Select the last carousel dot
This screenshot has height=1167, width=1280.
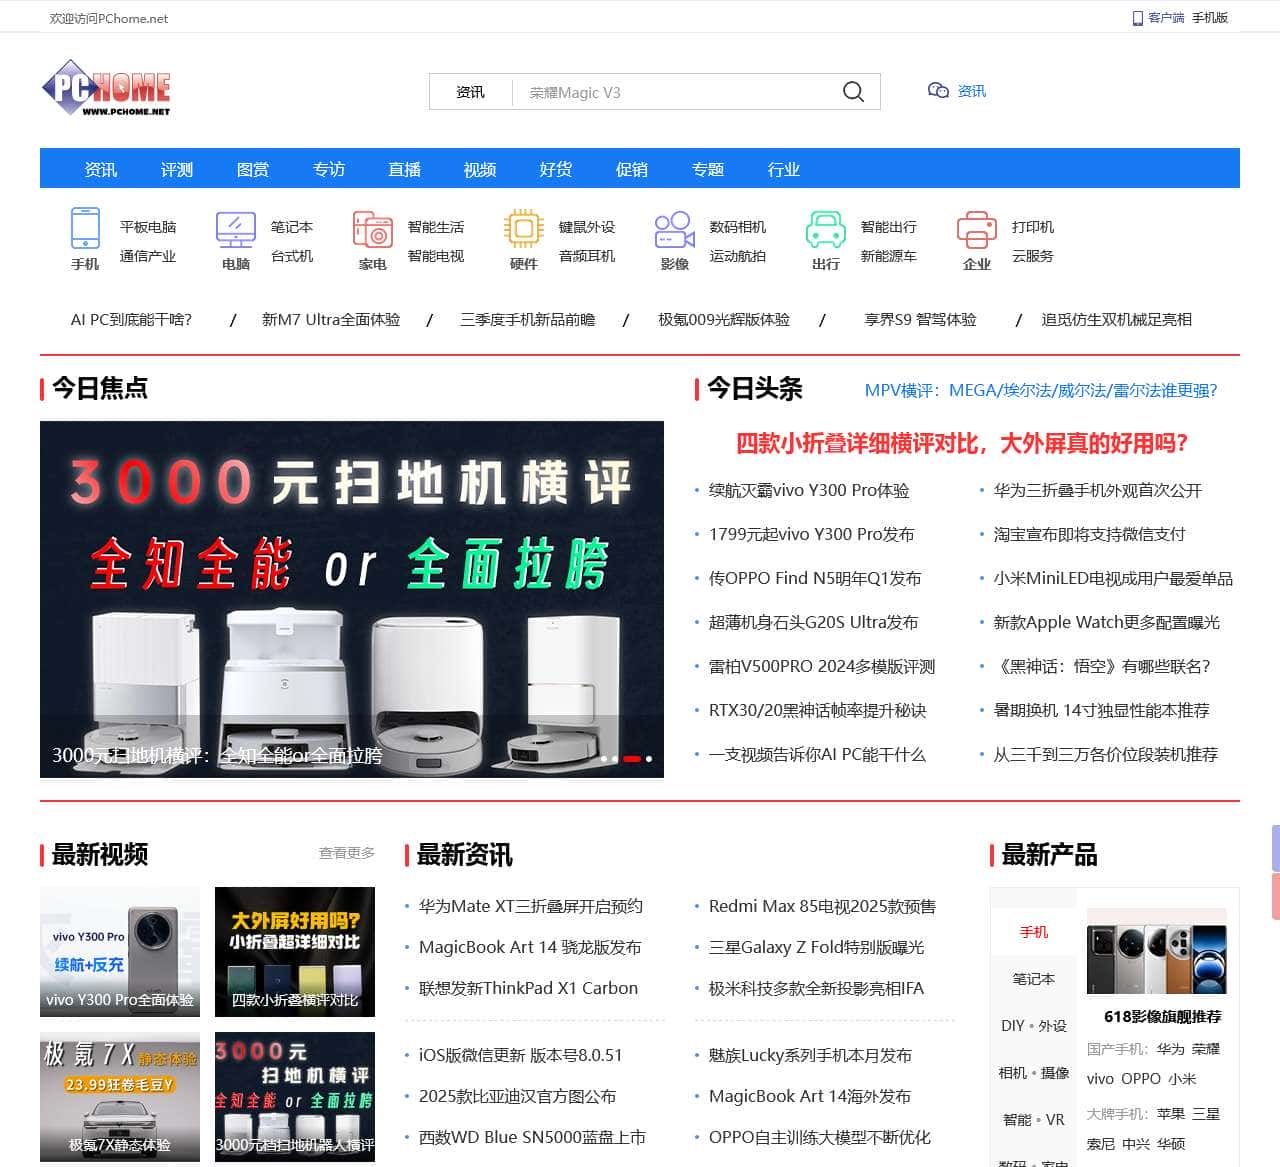pos(649,759)
